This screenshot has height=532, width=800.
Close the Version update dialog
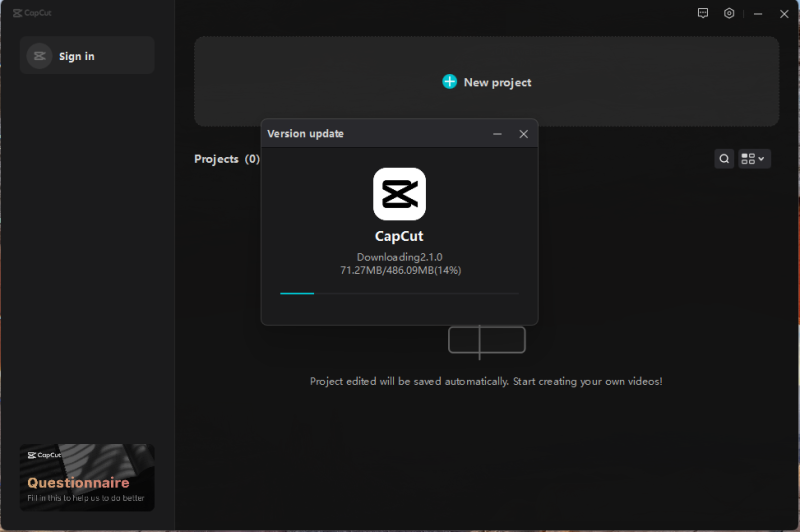(523, 134)
